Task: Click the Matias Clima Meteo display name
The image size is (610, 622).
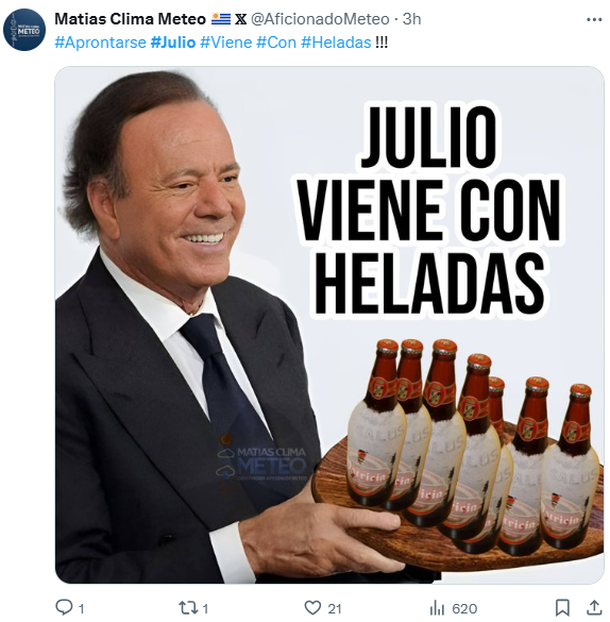Action: (130, 19)
